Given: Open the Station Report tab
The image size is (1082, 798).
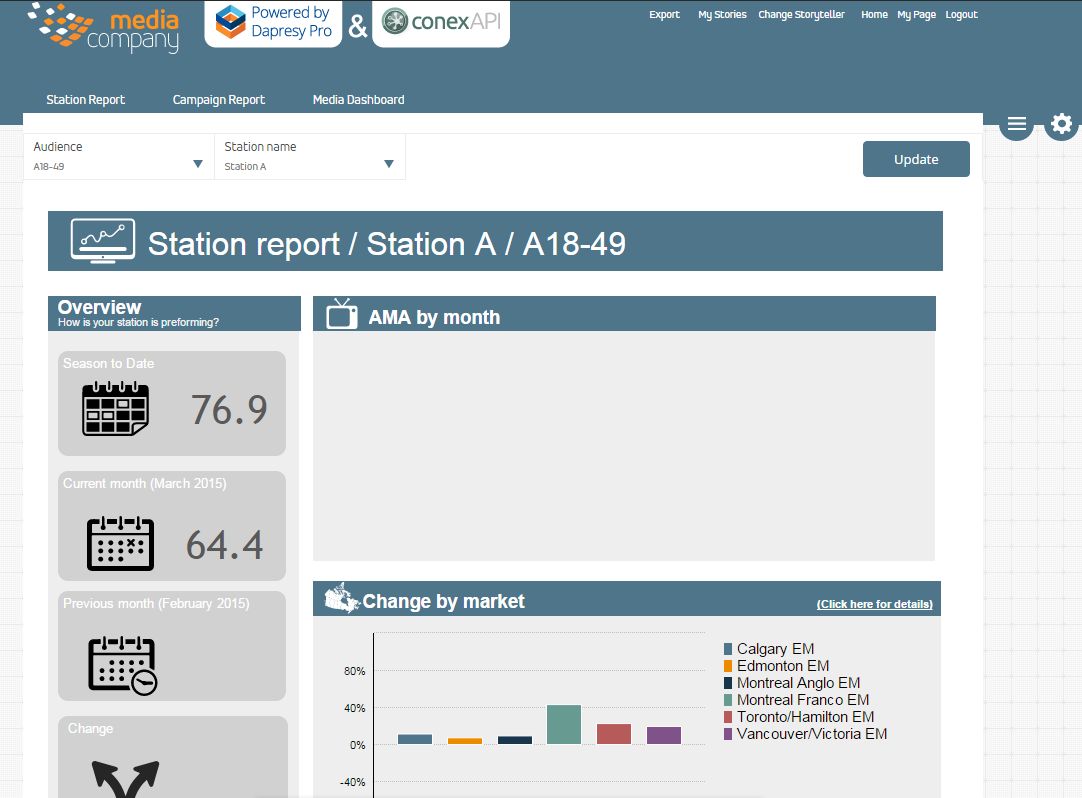Looking at the screenshot, I should click(86, 99).
